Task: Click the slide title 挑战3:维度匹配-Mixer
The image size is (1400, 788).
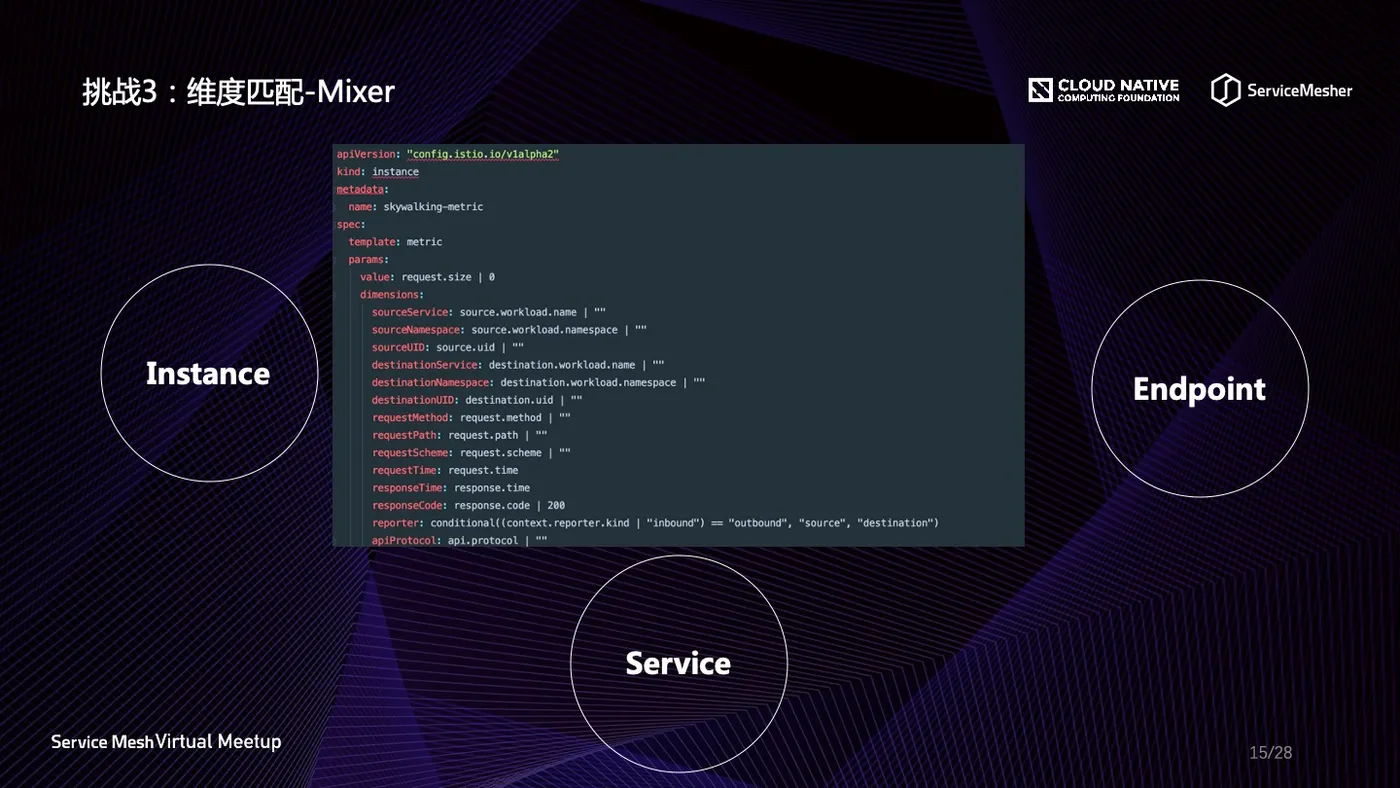Action: 239,92
